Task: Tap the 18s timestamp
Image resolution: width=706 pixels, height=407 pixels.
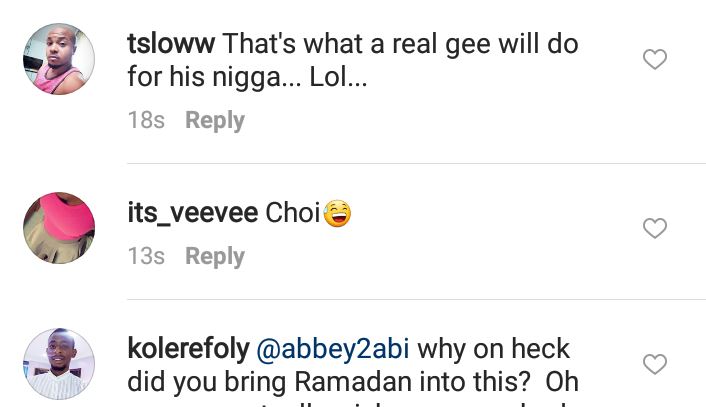Action: point(146,120)
